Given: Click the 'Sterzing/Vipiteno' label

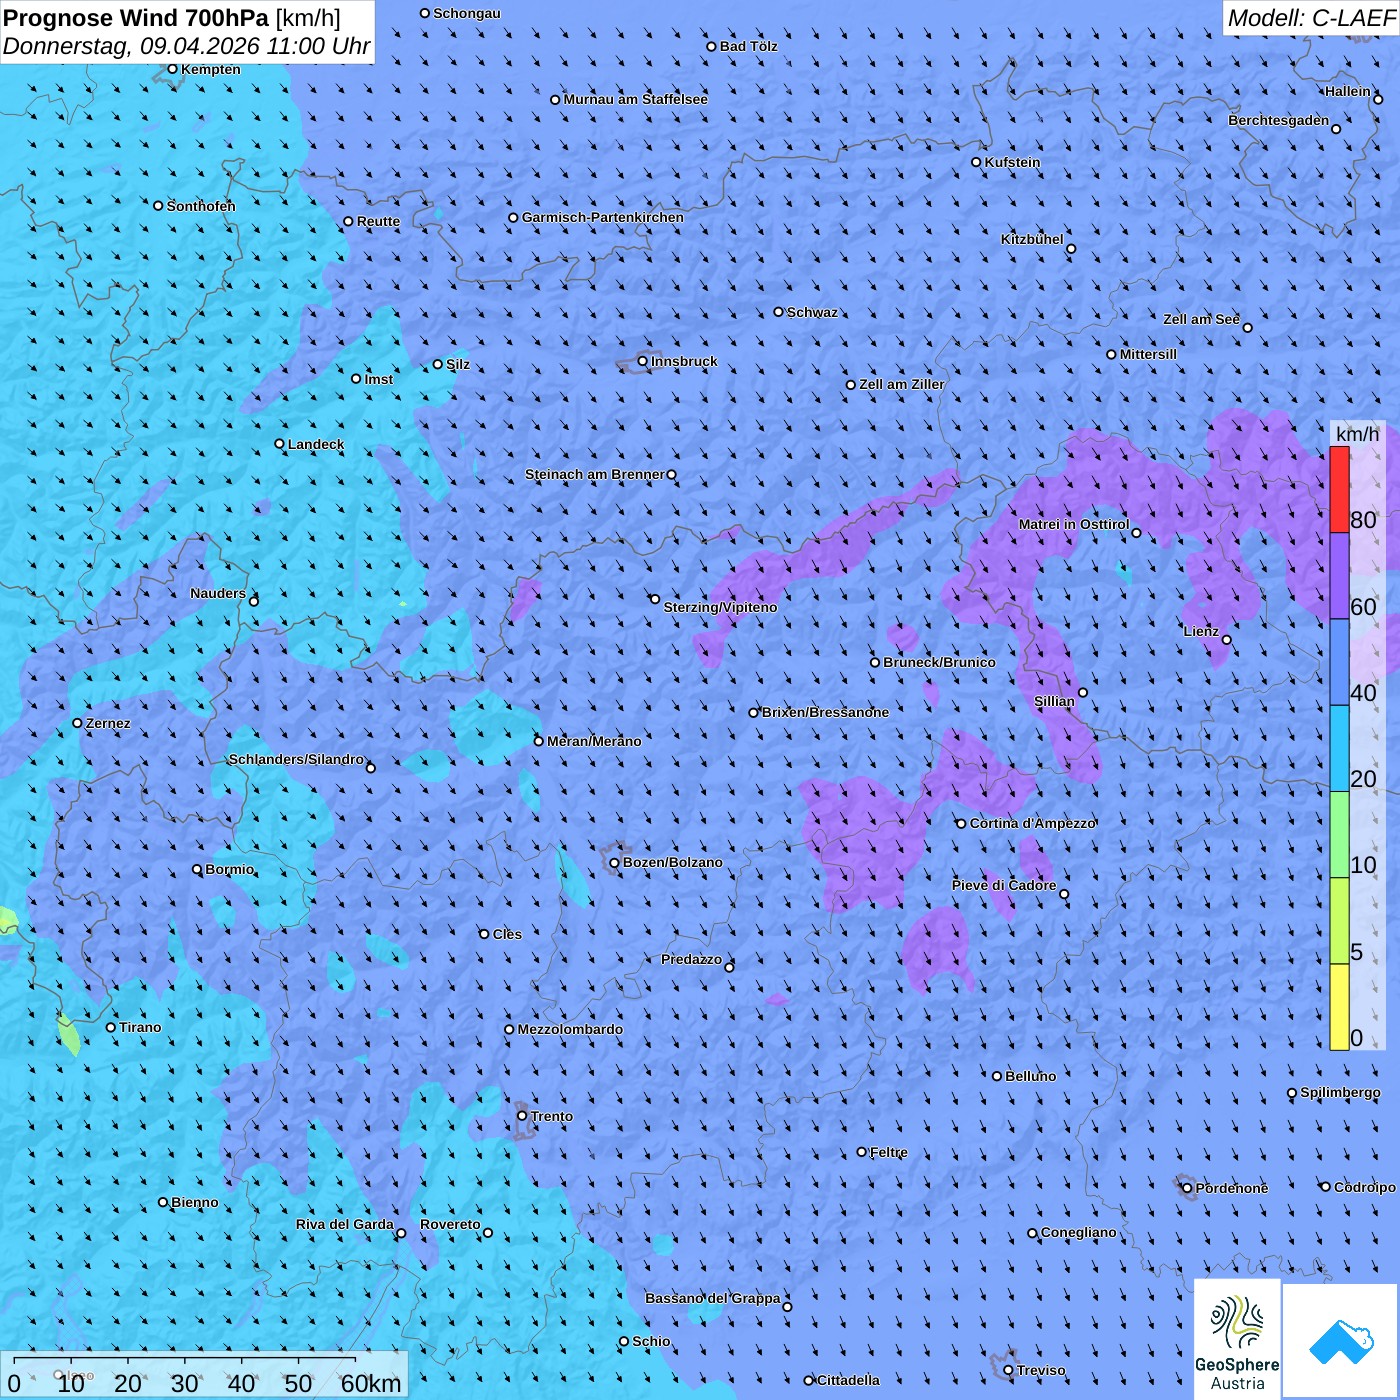Looking at the screenshot, I should coord(720,607).
